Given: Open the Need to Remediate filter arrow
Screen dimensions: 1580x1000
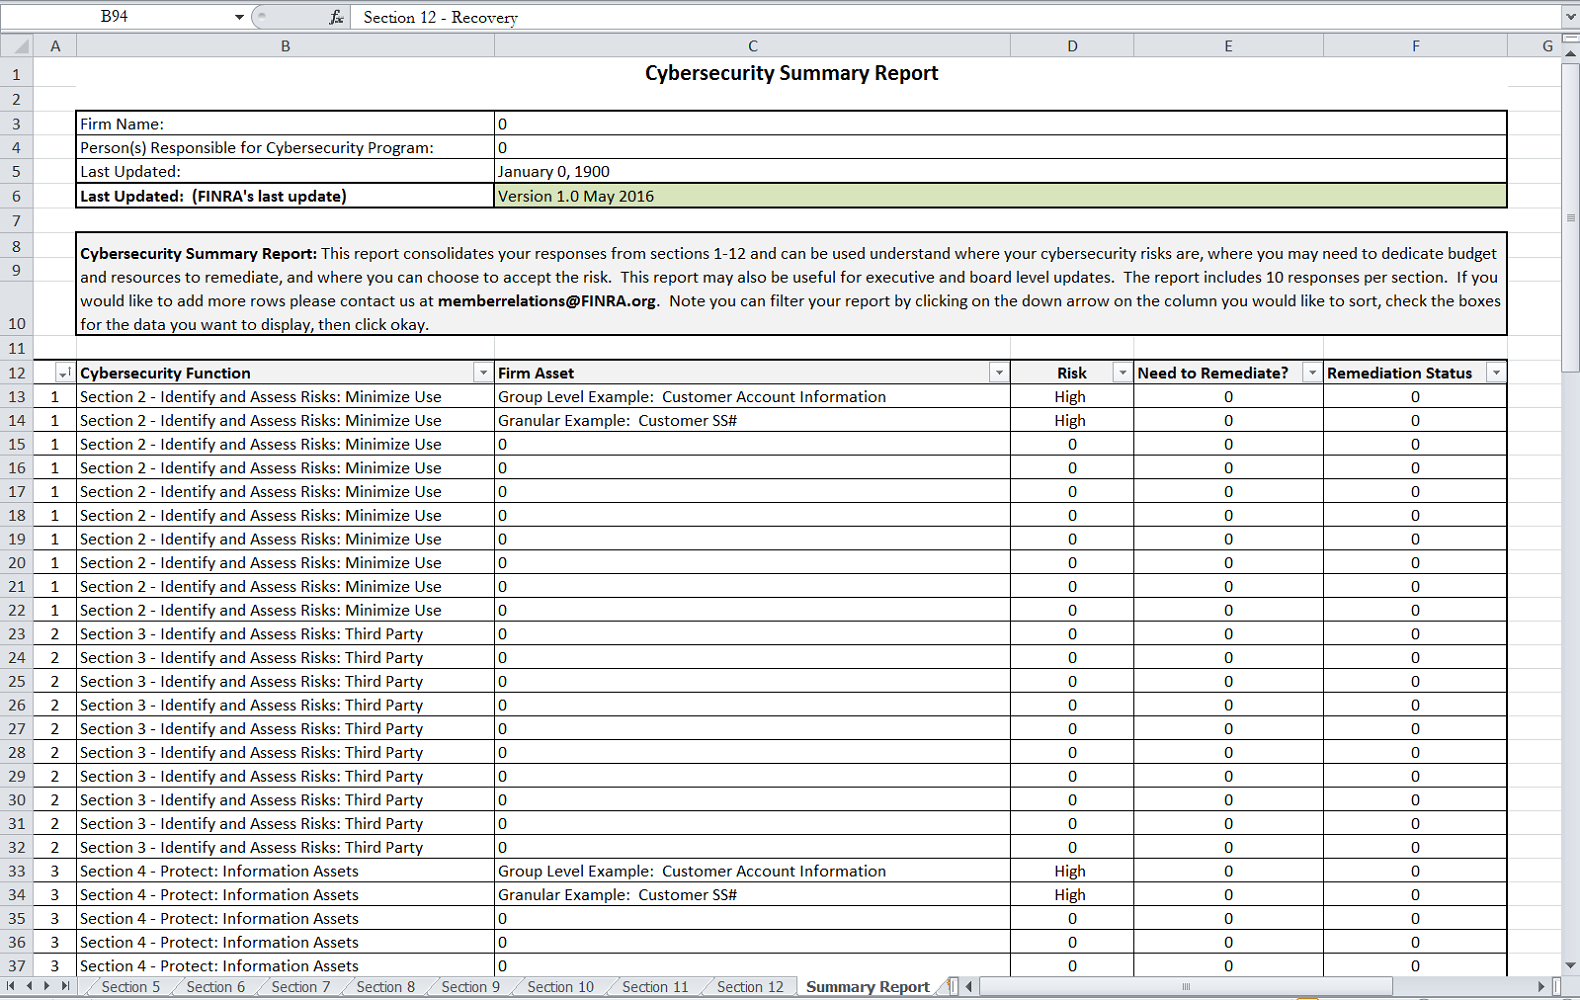Looking at the screenshot, I should coord(1311,373).
